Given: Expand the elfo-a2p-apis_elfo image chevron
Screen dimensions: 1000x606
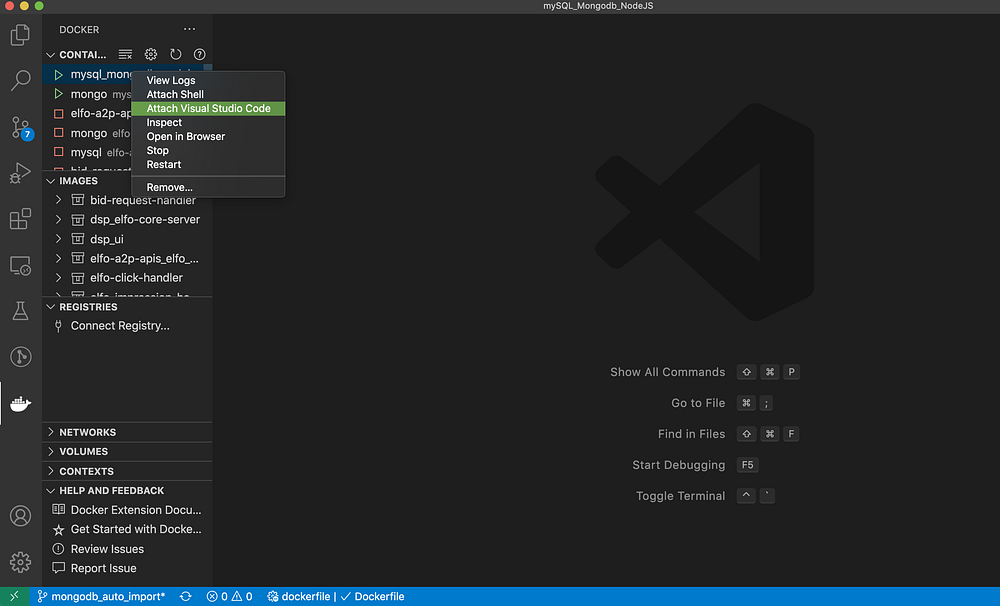Looking at the screenshot, I should pyautogui.click(x=58, y=258).
